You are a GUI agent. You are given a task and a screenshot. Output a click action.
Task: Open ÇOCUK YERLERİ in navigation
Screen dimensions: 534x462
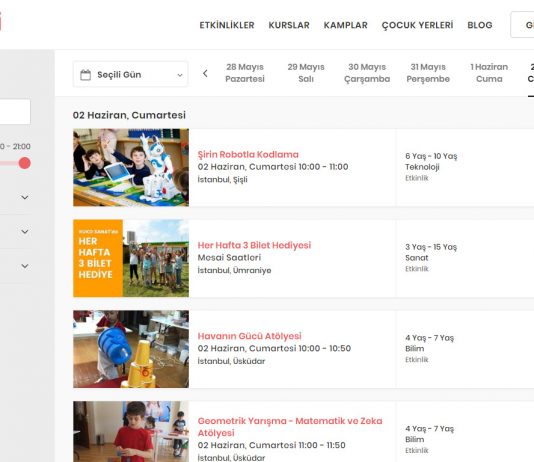click(x=417, y=25)
